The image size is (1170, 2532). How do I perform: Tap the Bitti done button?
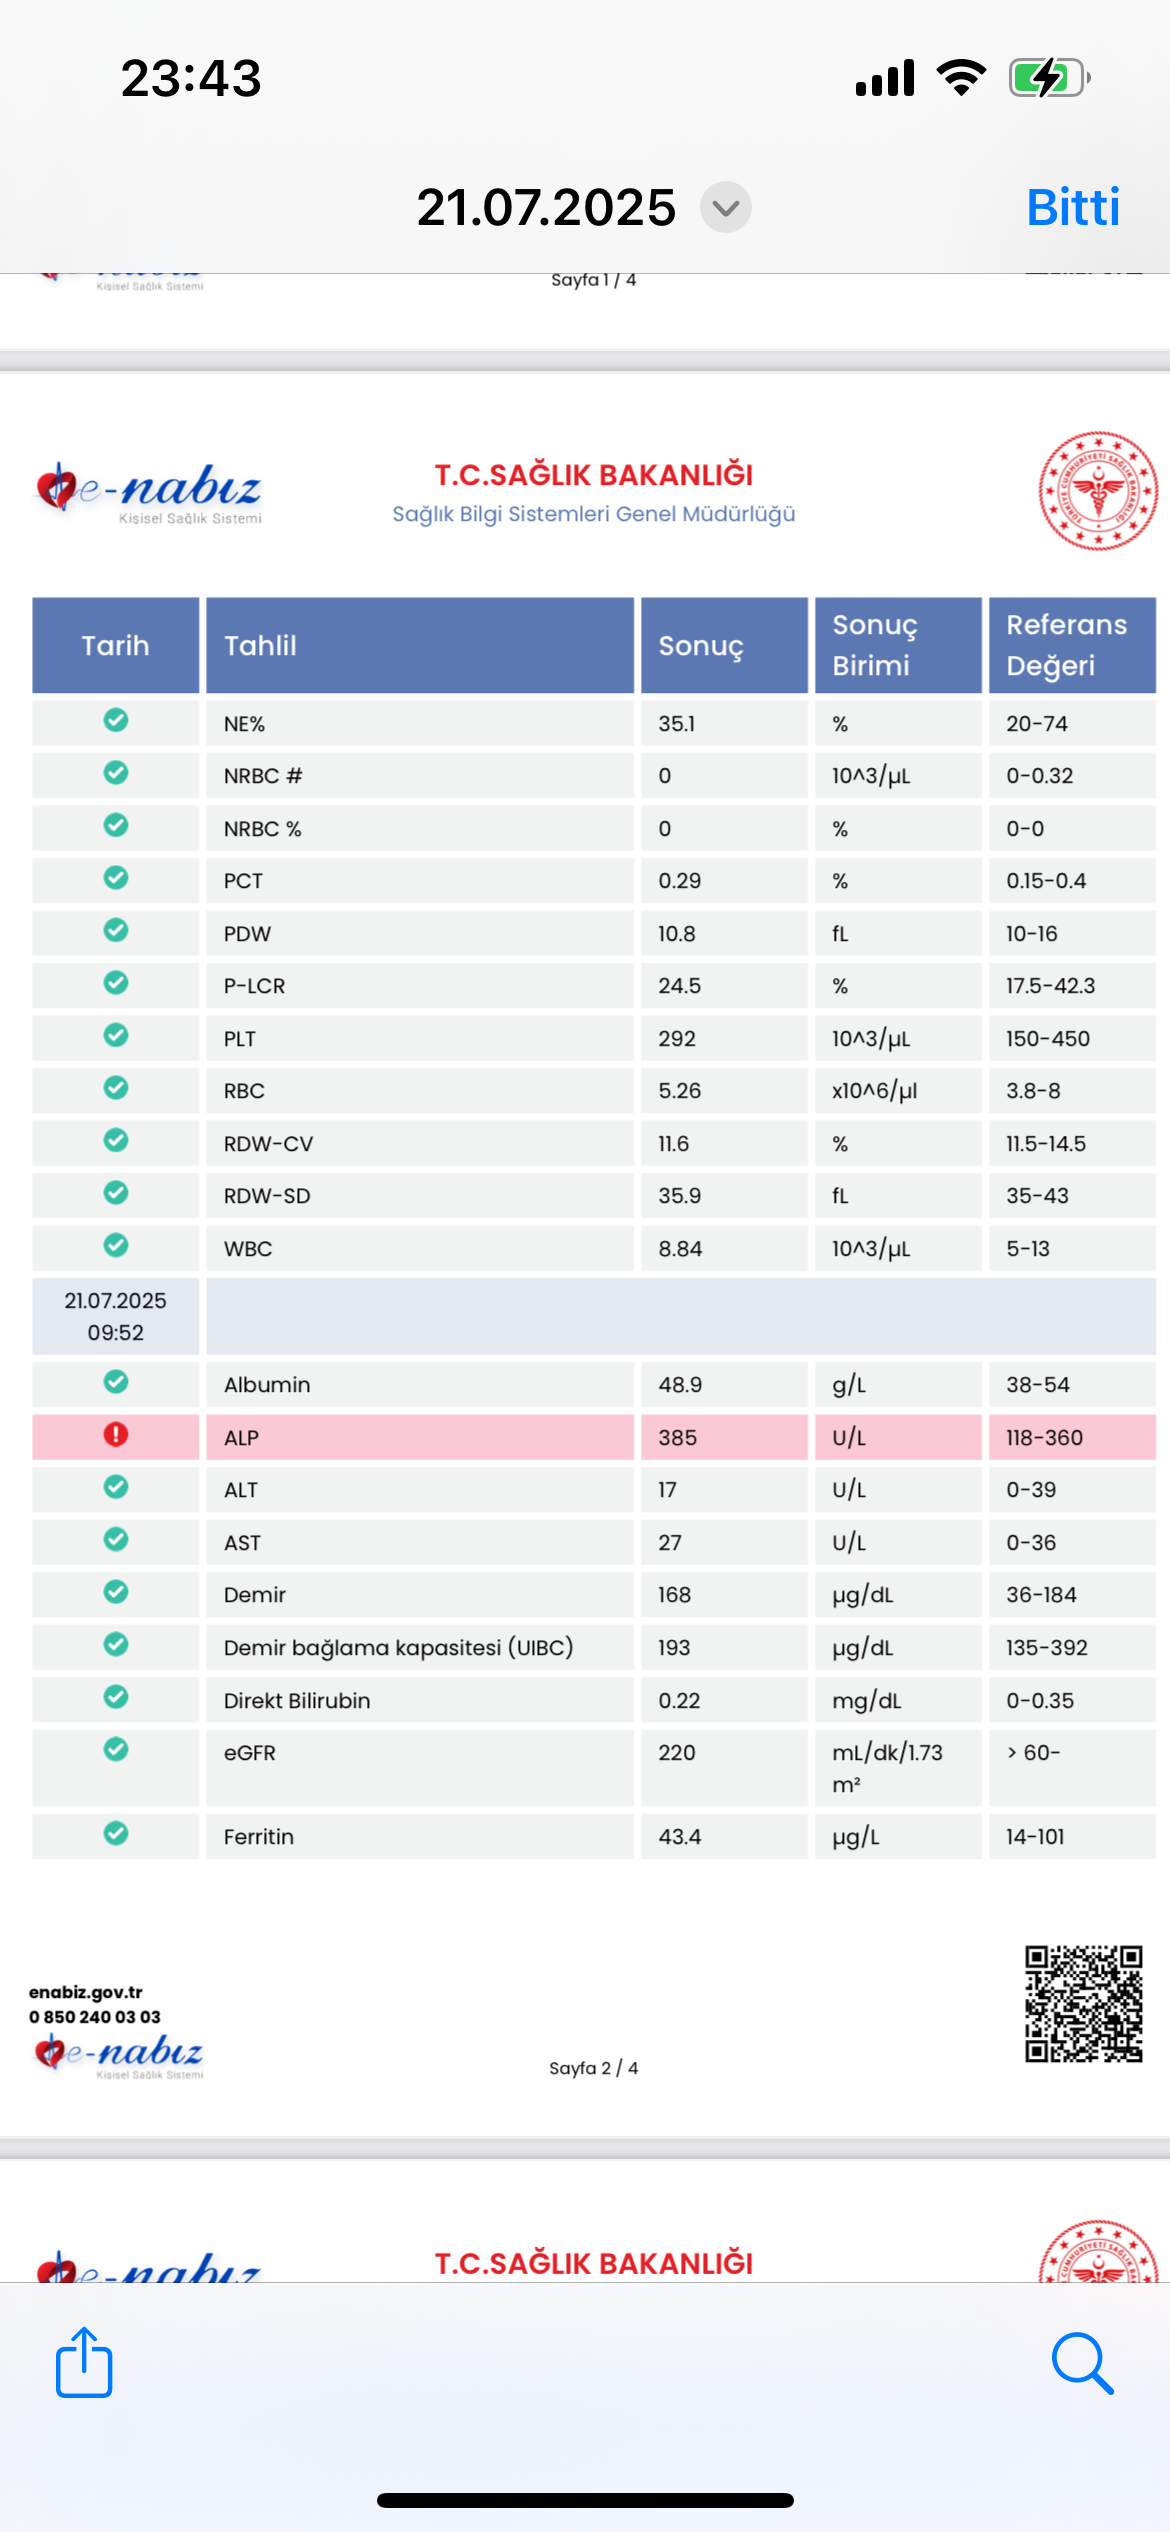point(1073,207)
